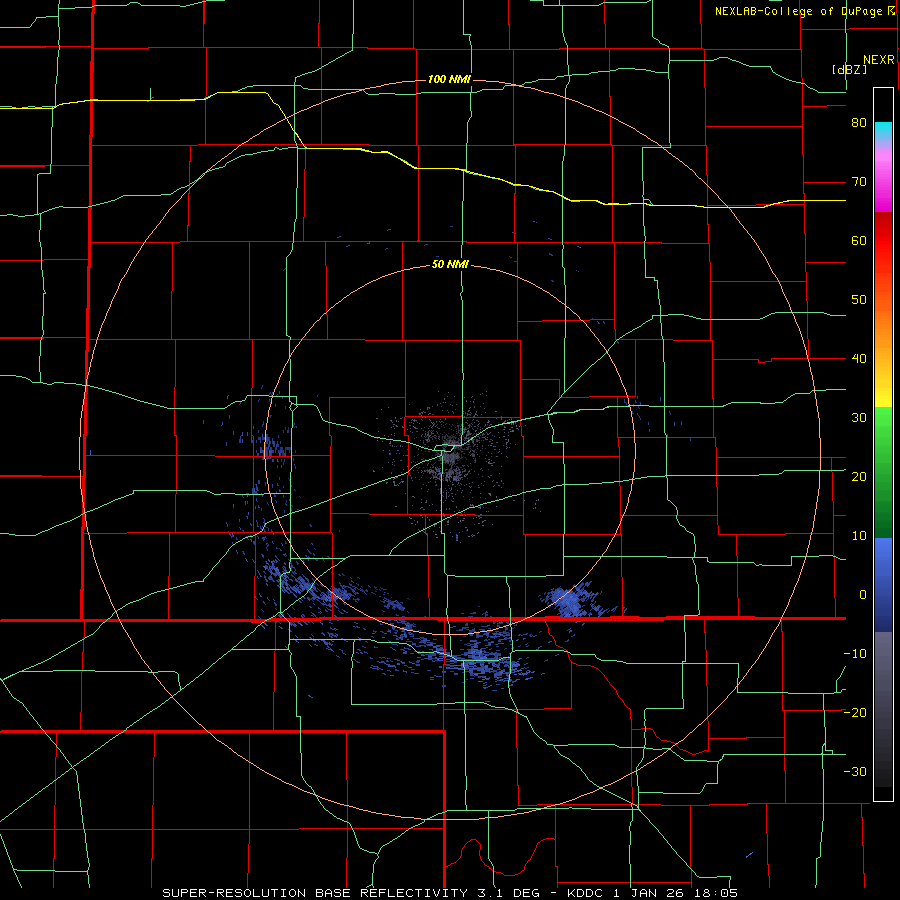
Task: Click the 20 value on the dBZ scale
Action: pos(859,477)
